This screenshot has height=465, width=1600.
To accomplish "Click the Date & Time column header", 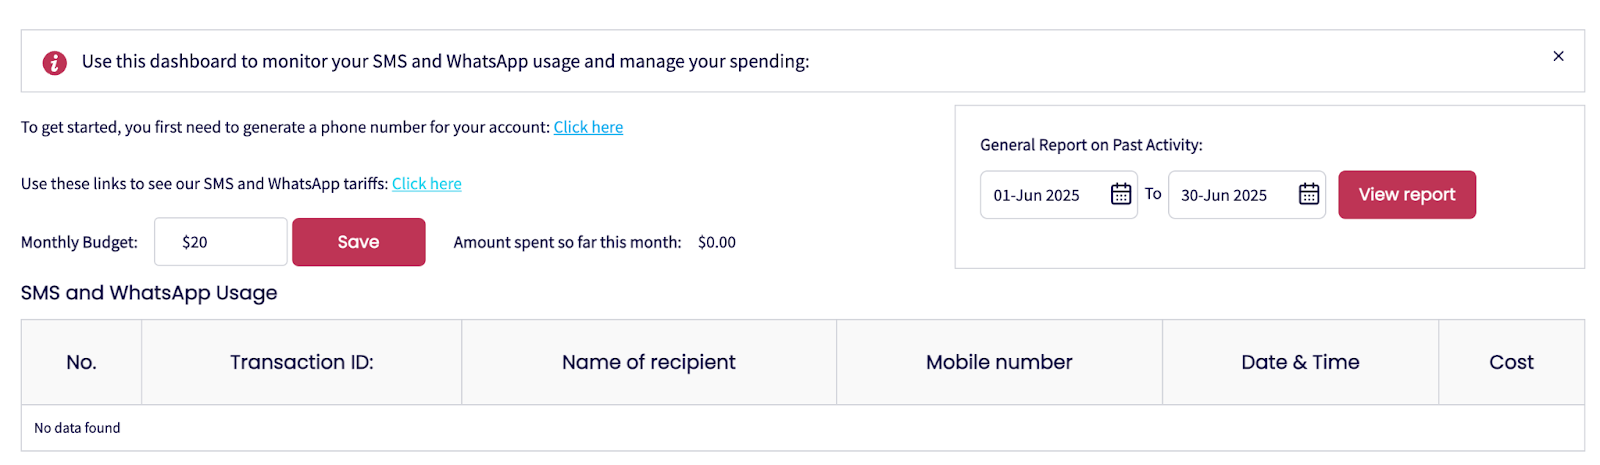I will pyautogui.click(x=1300, y=362).
